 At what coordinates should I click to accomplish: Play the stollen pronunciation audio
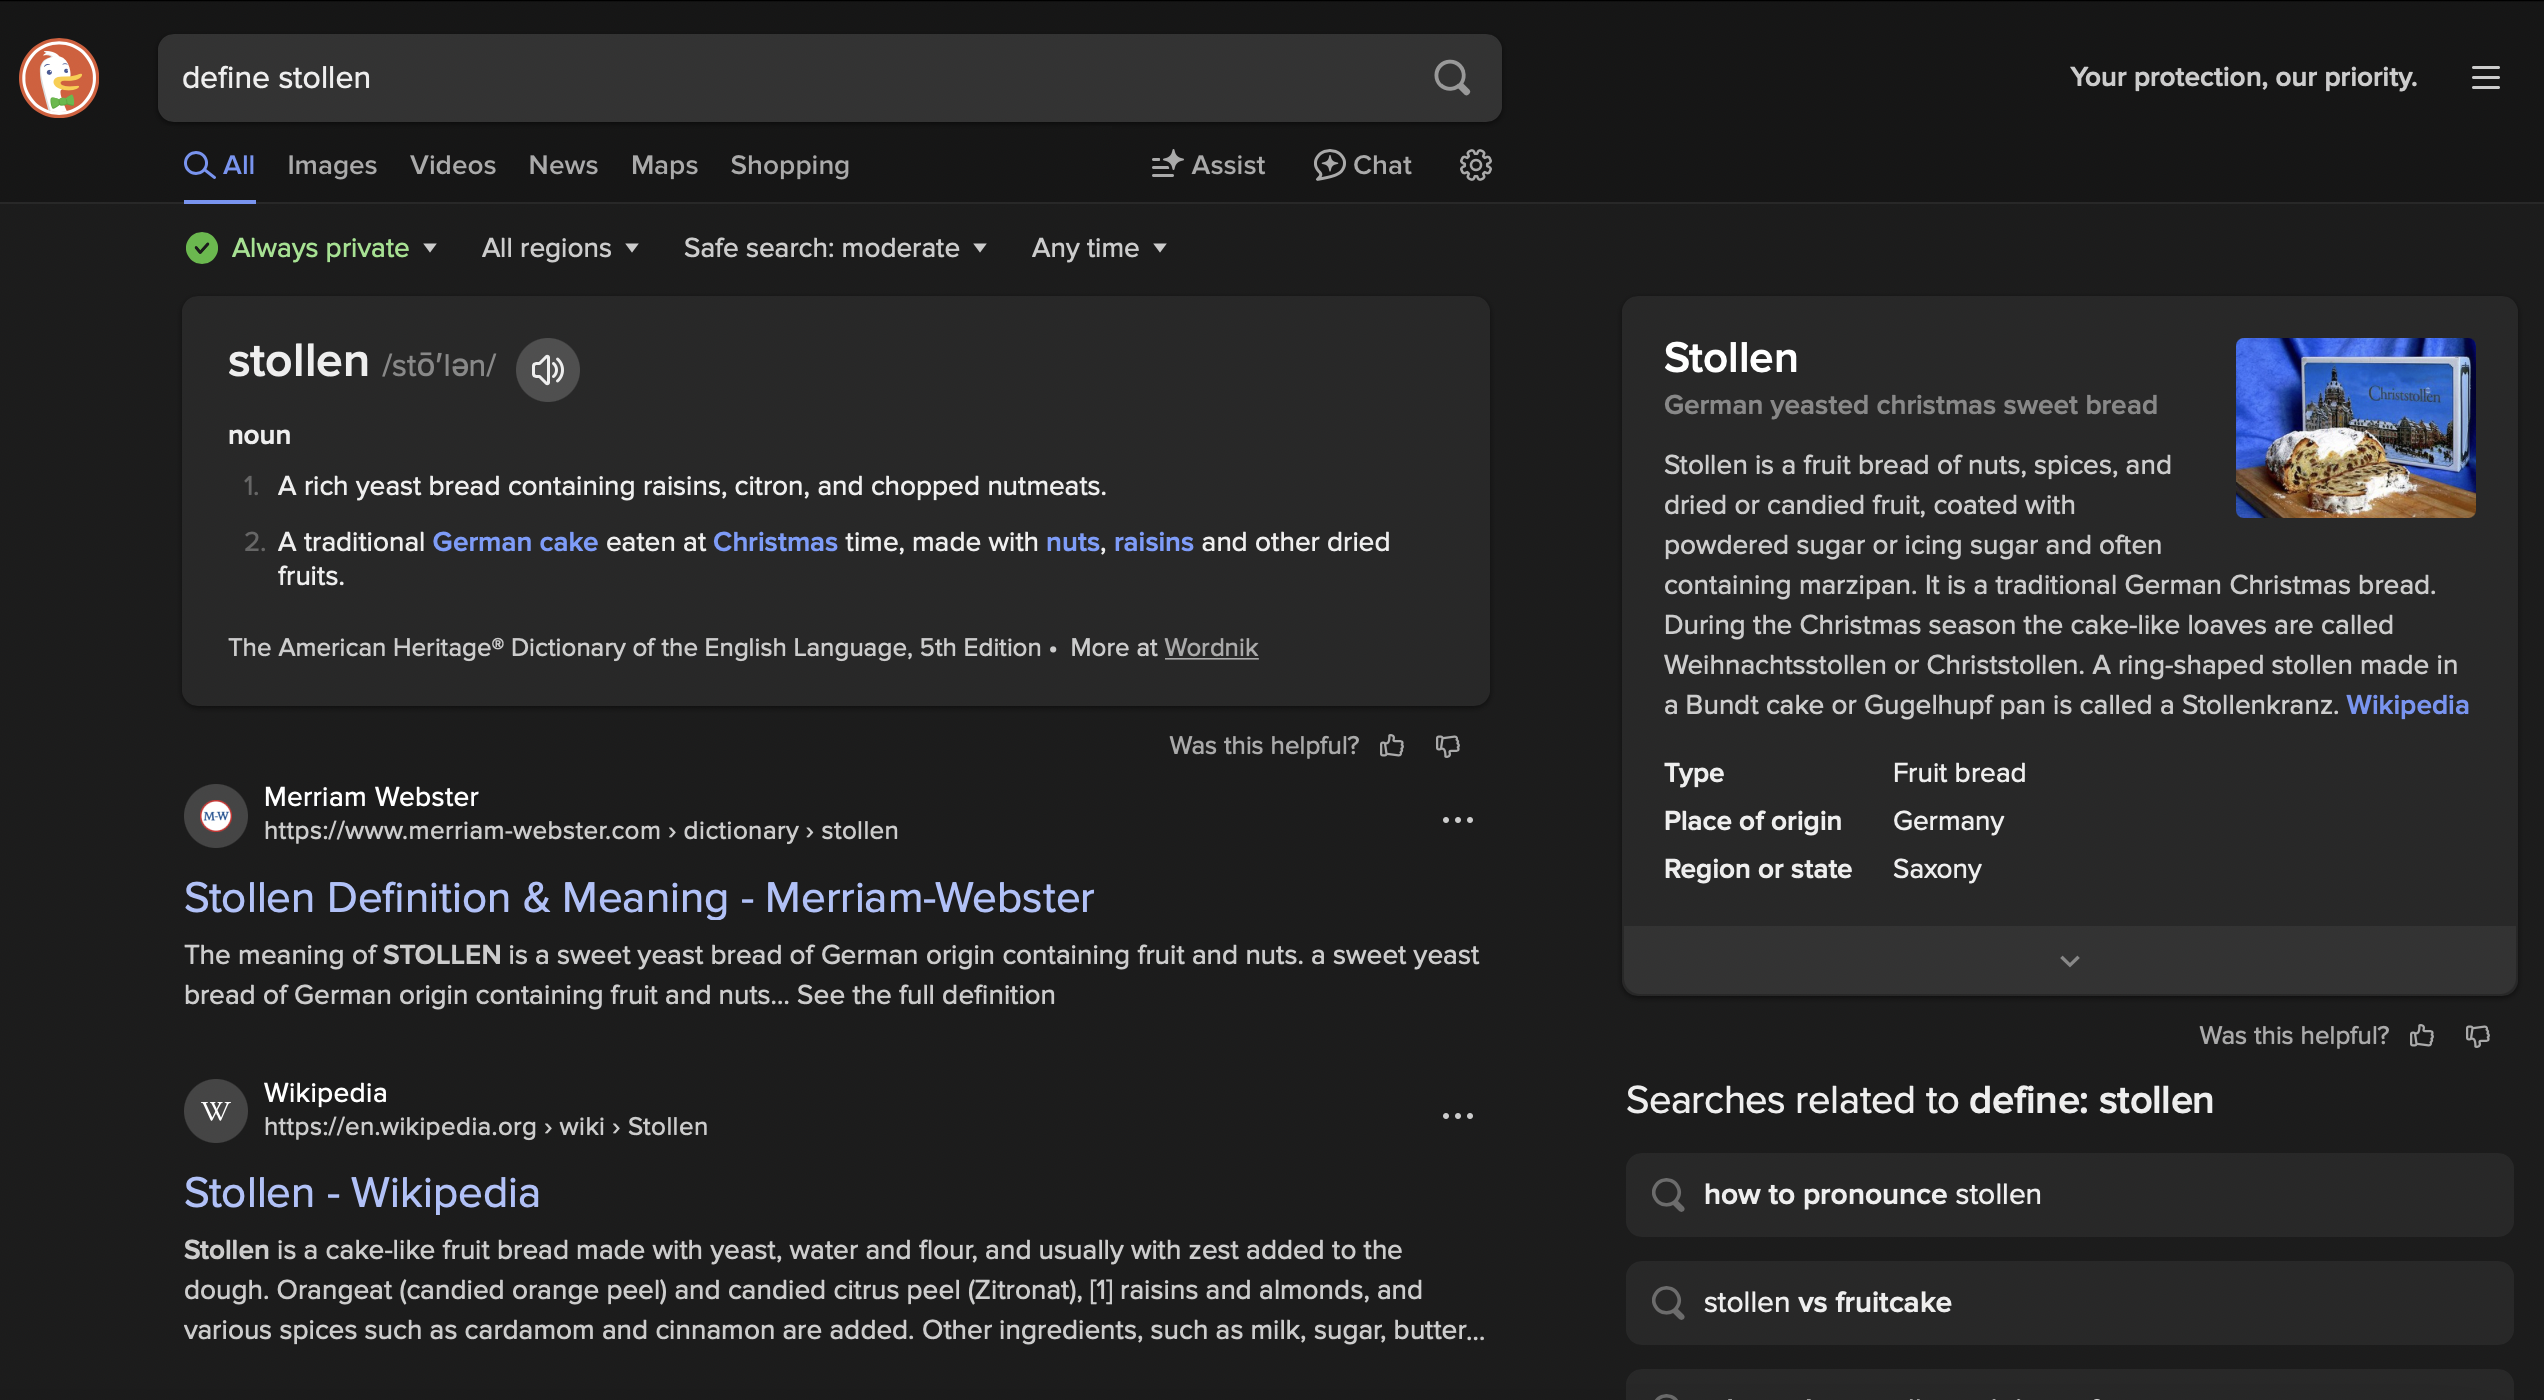[x=547, y=370]
